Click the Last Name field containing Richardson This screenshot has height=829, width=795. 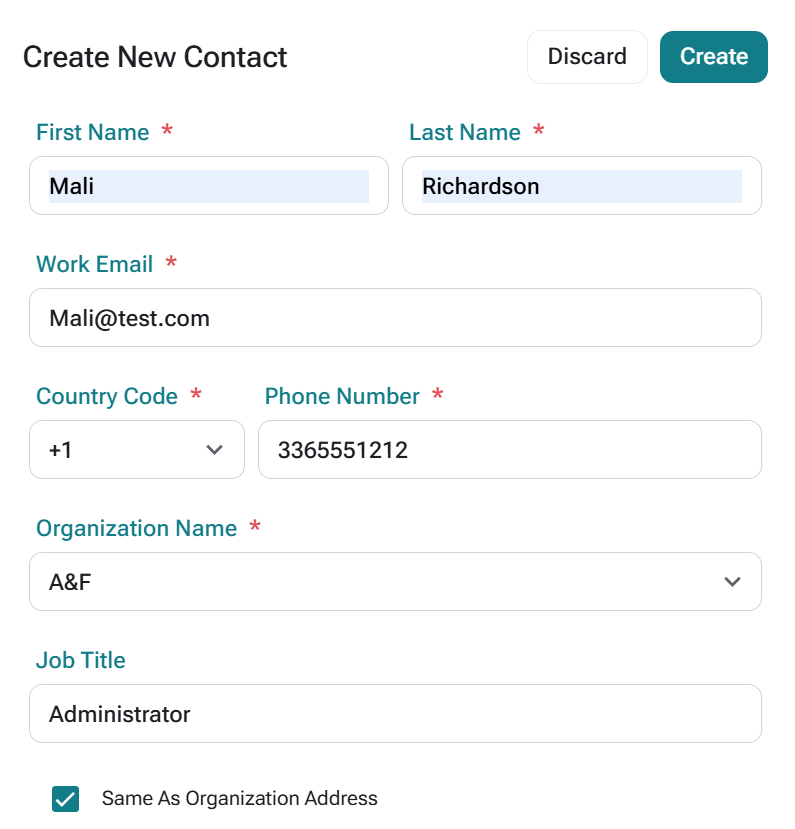click(581, 186)
